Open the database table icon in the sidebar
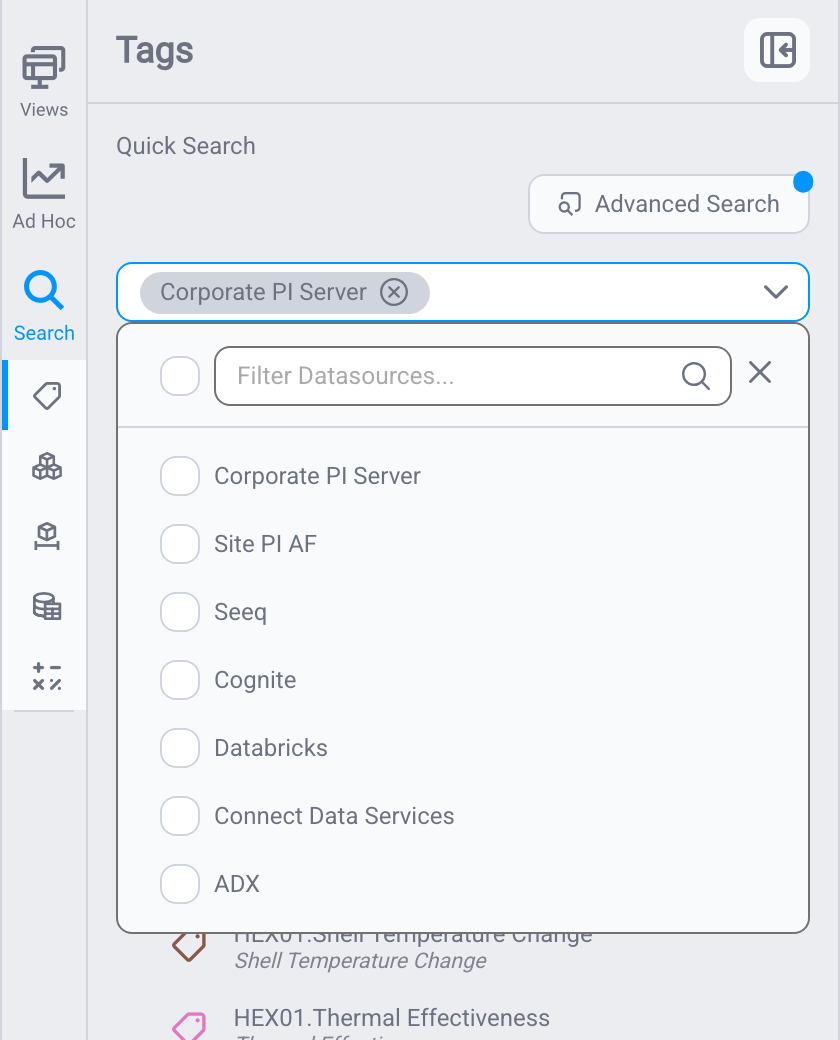Image resolution: width=840 pixels, height=1040 pixels. (47, 606)
